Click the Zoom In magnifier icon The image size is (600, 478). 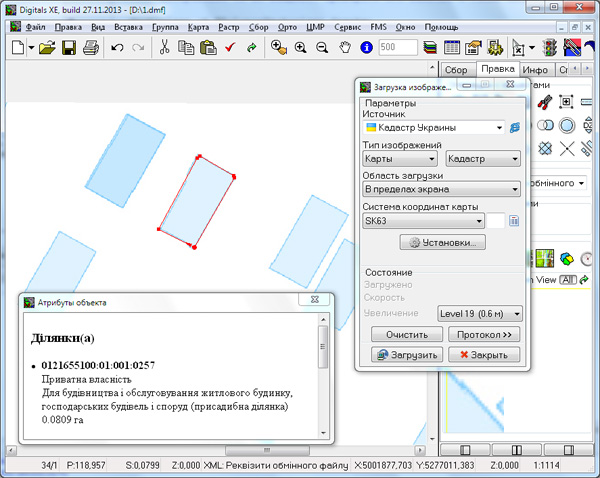[x=300, y=47]
